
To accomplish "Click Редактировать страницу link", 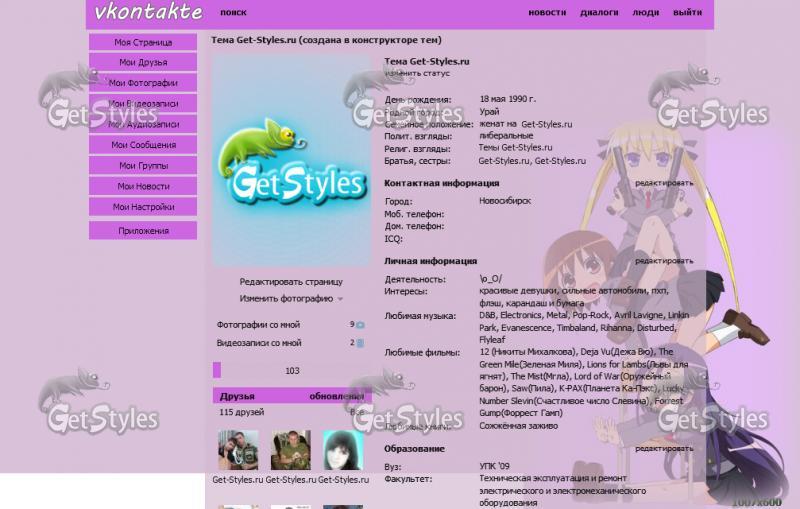I will [291, 282].
